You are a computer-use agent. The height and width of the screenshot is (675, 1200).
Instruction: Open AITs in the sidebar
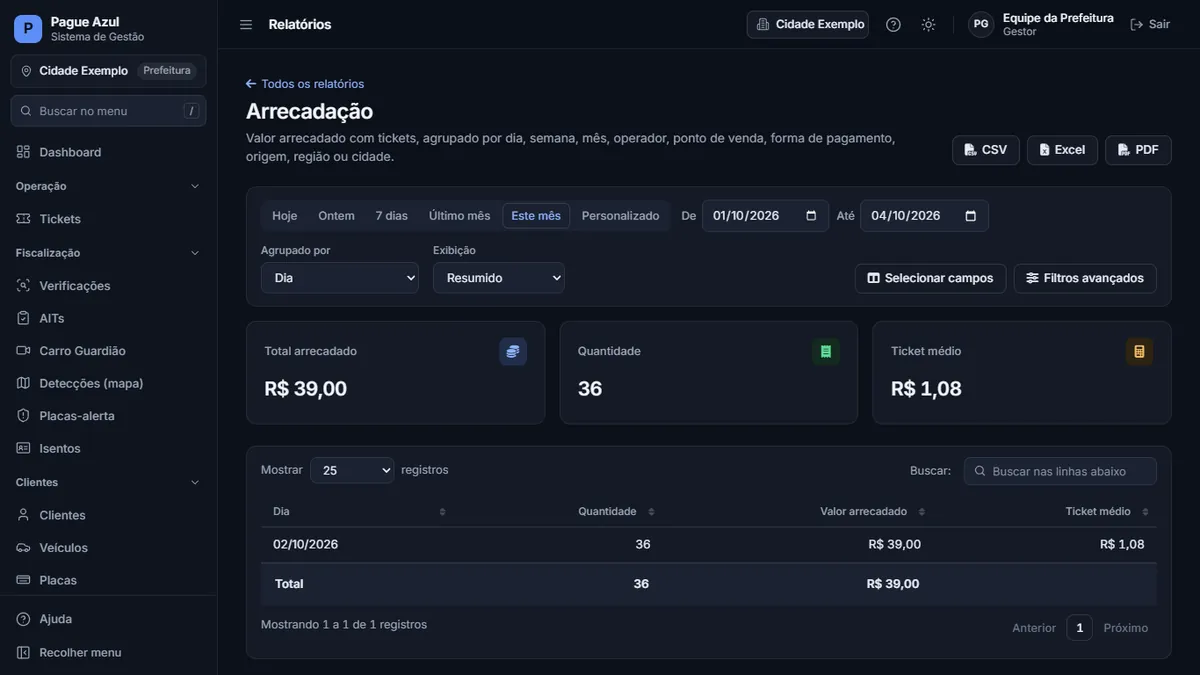pyautogui.click(x=108, y=318)
